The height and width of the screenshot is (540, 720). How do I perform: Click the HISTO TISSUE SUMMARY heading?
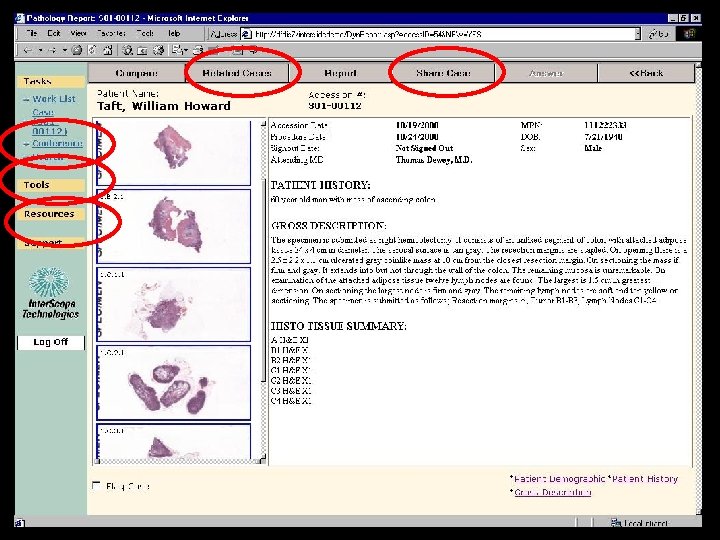[338, 326]
